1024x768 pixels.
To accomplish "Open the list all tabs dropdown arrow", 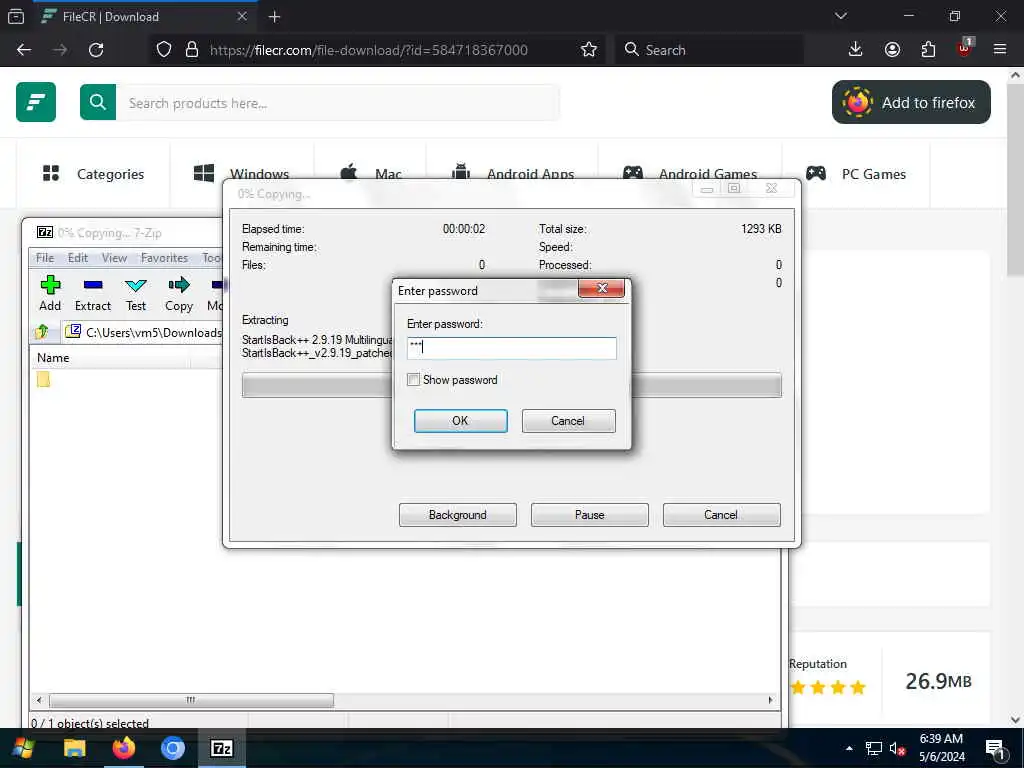I will coord(841,16).
